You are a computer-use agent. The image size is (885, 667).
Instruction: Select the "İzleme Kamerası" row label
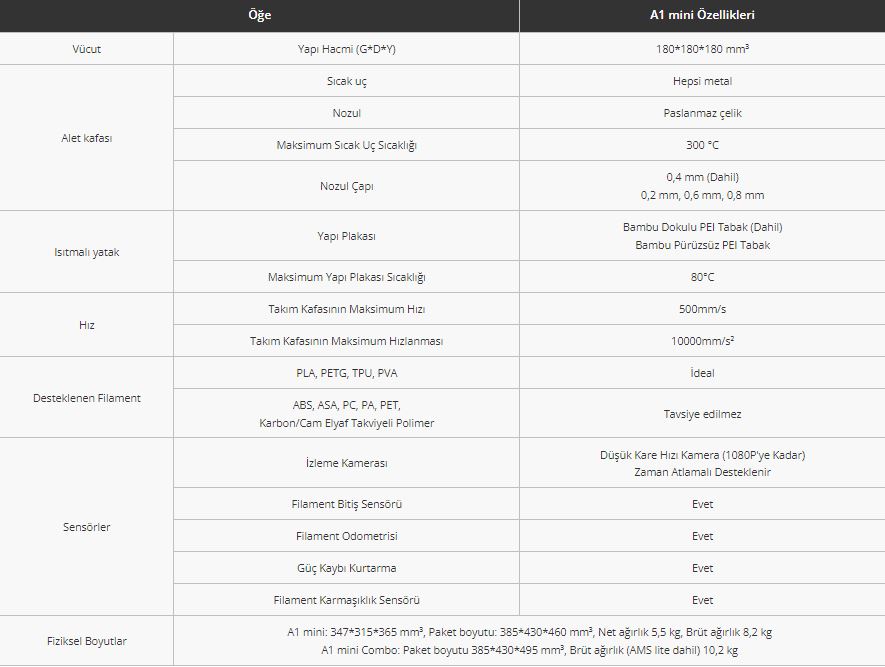click(x=346, y=463)
